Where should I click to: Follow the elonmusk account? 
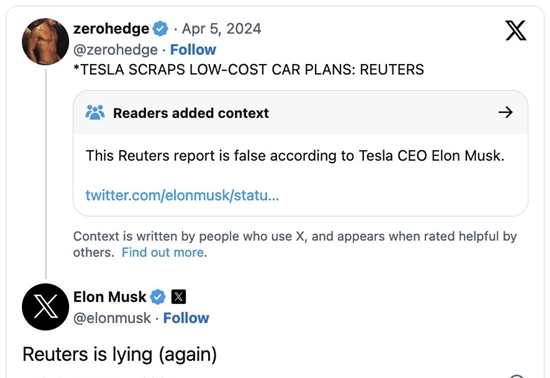point(186,318)
